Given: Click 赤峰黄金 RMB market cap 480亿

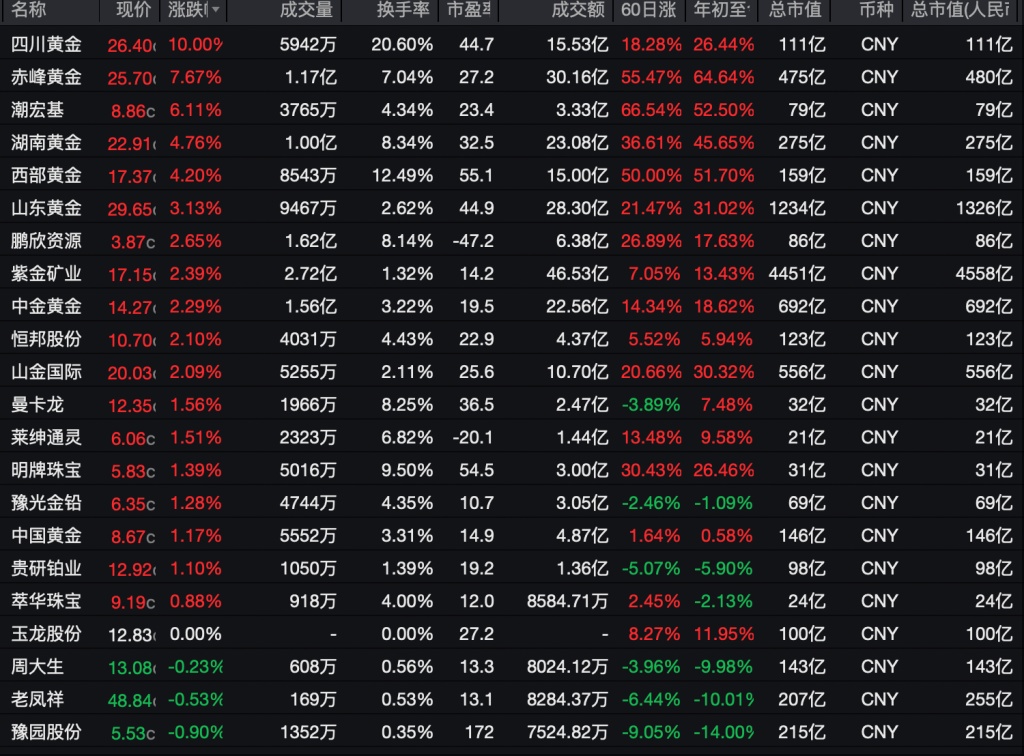Looking at the screenshot, I should pos(989,77).
